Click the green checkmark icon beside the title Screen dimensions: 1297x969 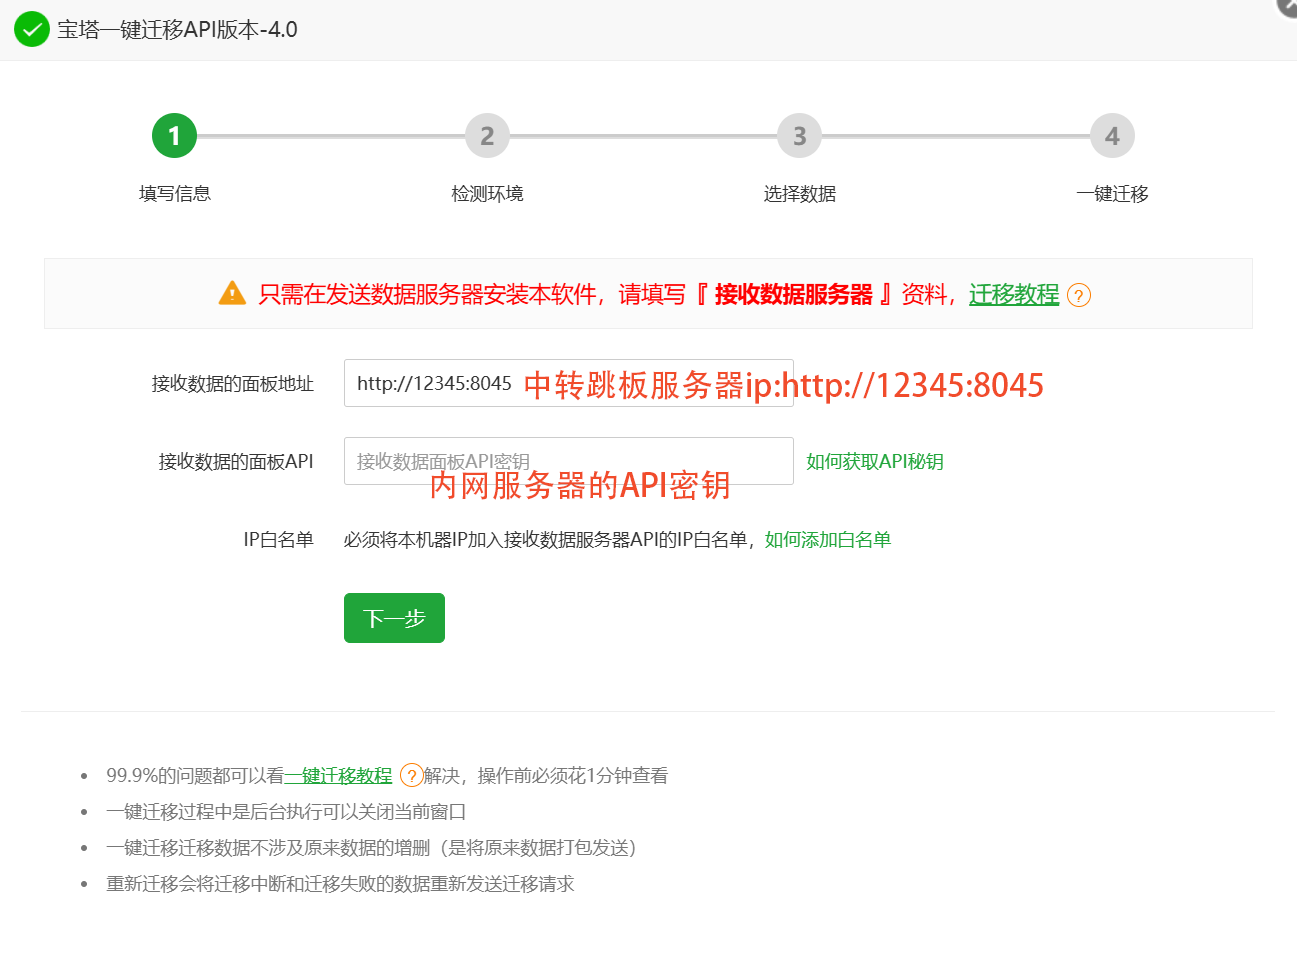pyautogui.click(x=32, y=29)
